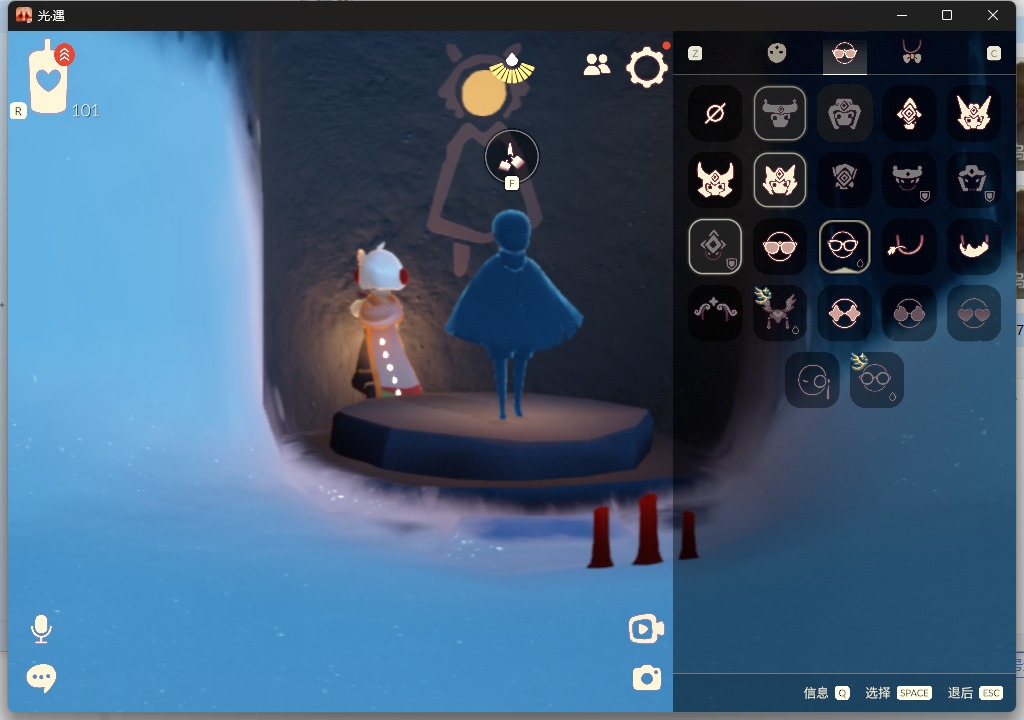Open the heart candle bottle icon

pyautogui.click(x=49, y=77)
